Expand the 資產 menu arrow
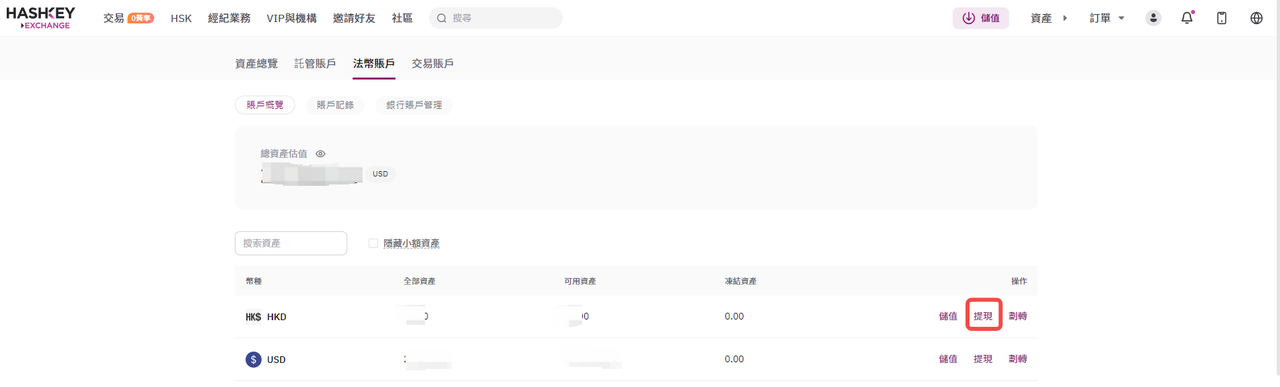 pos(1064,18)
